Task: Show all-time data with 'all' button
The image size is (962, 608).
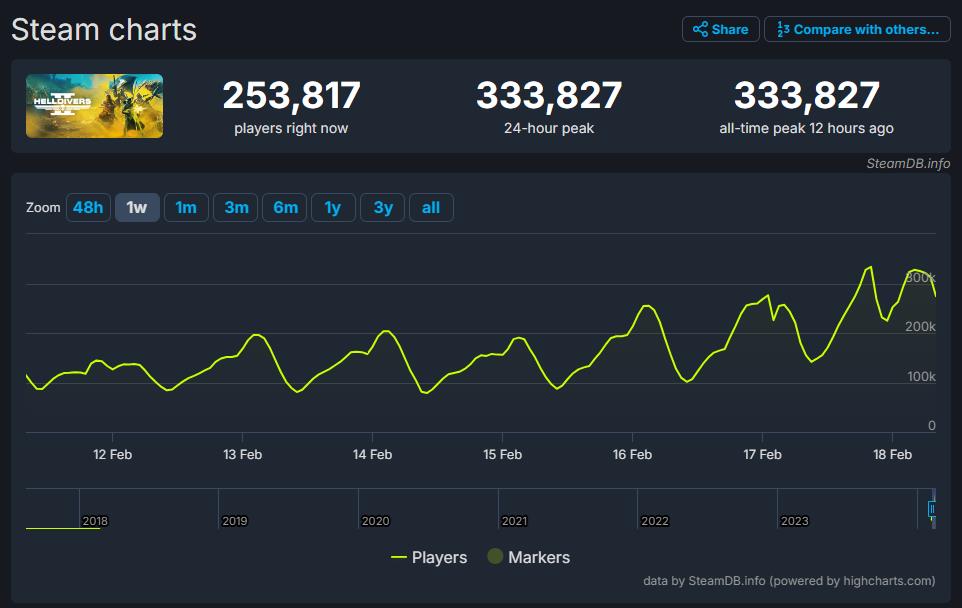Action: [431, 208]
